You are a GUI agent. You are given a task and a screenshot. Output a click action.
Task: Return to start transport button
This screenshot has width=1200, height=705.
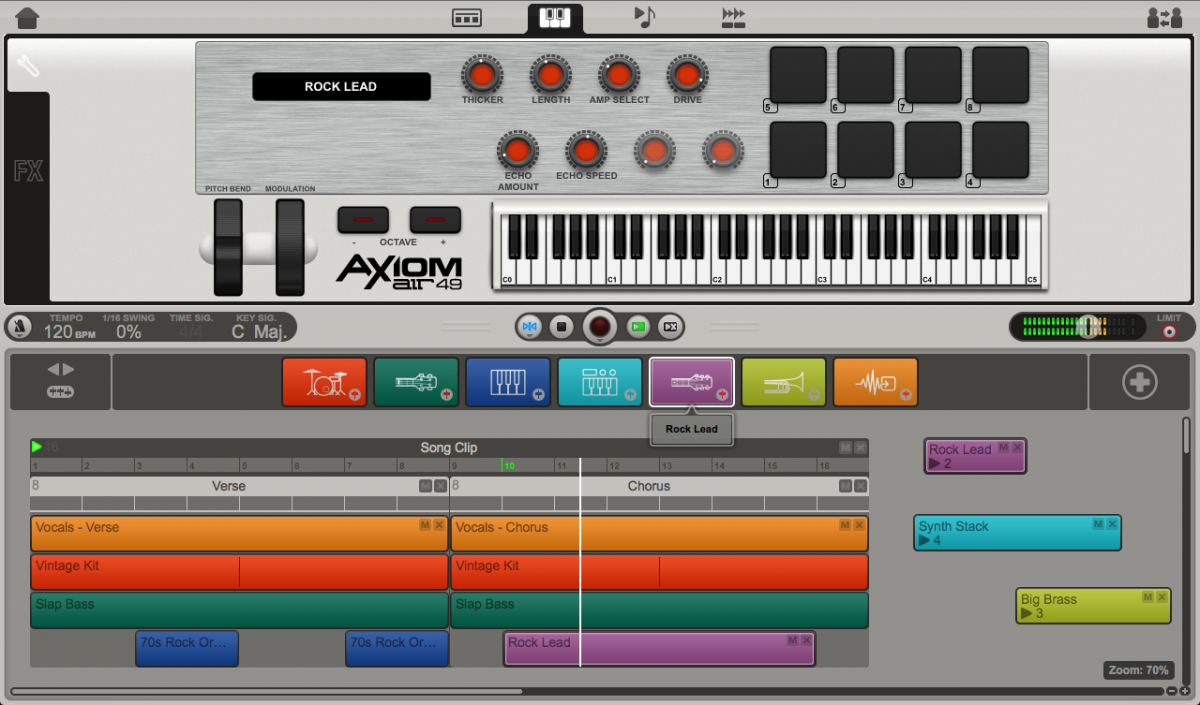pyautogui.click(x=530, y=326)
